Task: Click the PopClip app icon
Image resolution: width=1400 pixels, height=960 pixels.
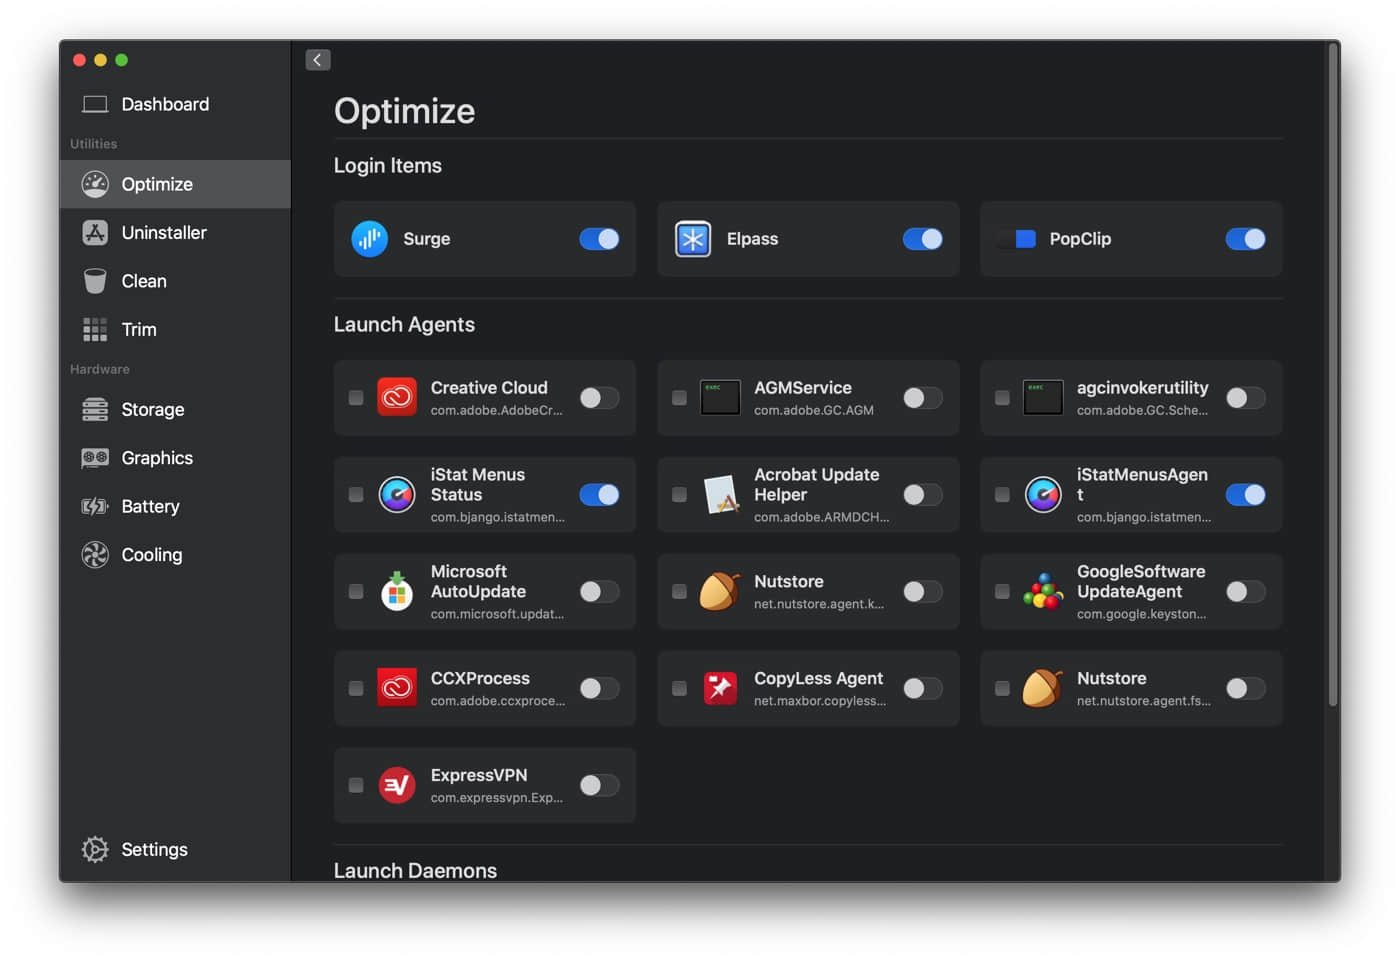Action: click(1016, 239)
